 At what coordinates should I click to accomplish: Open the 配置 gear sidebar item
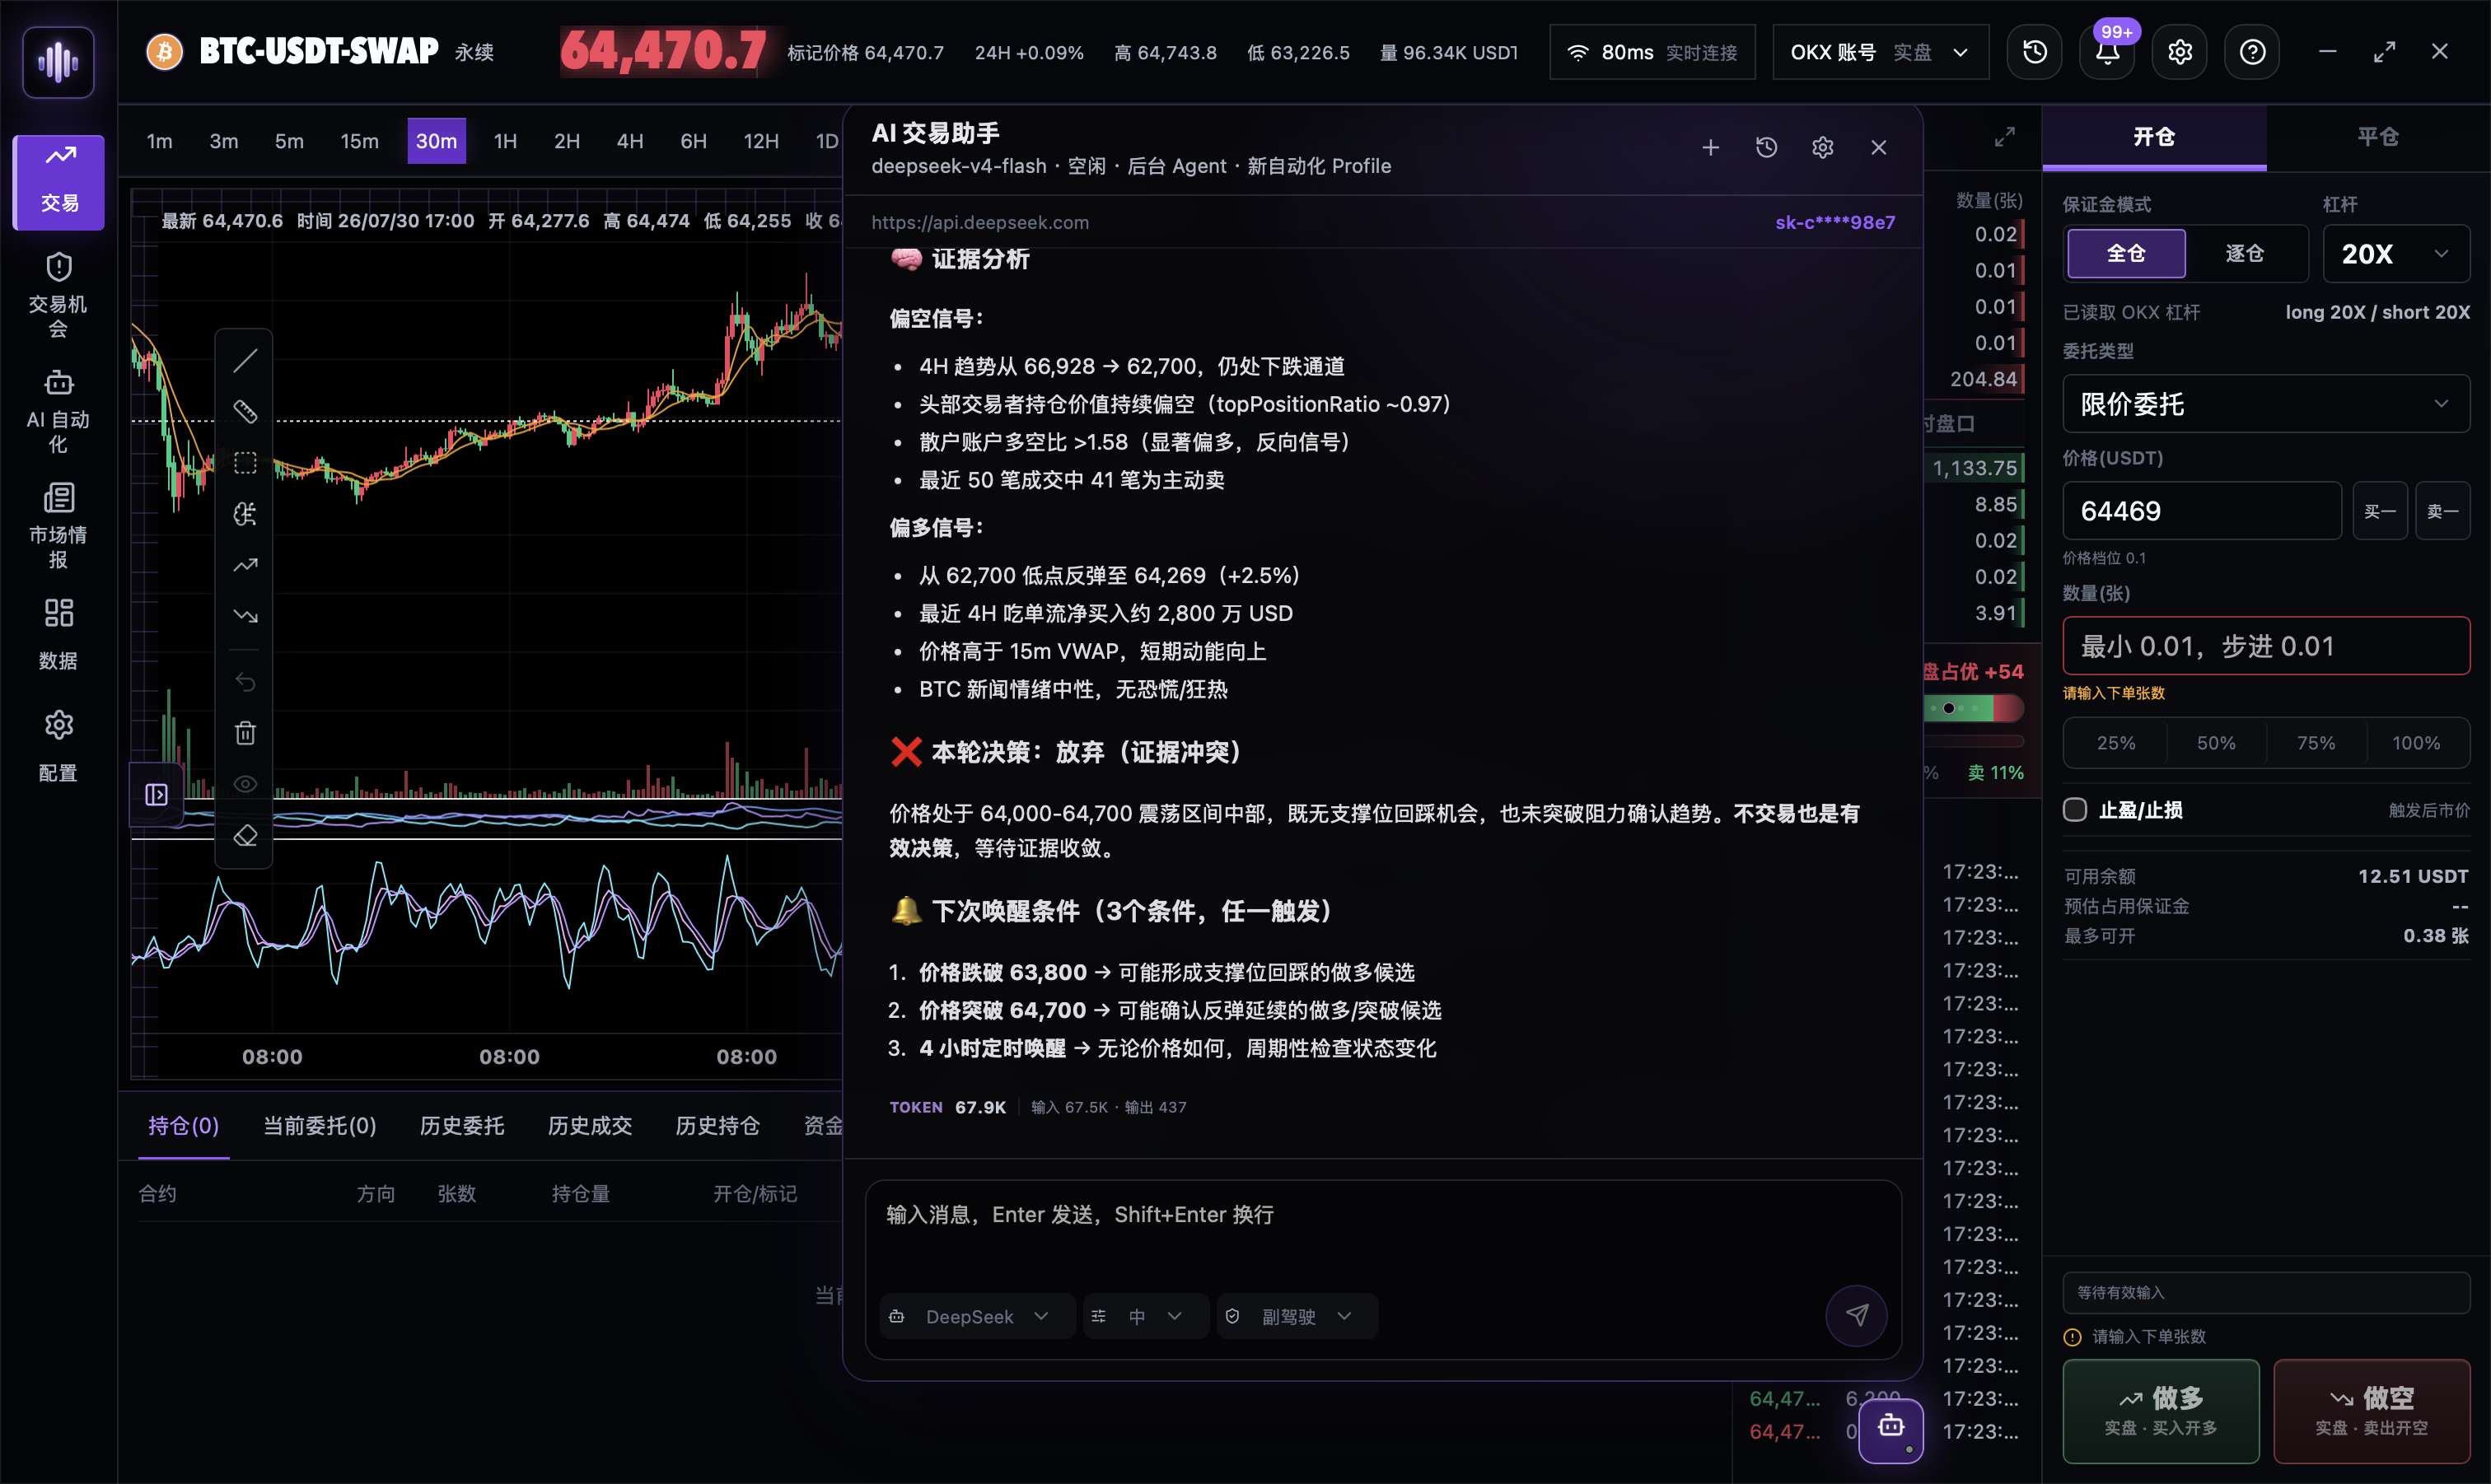point(58,745)
